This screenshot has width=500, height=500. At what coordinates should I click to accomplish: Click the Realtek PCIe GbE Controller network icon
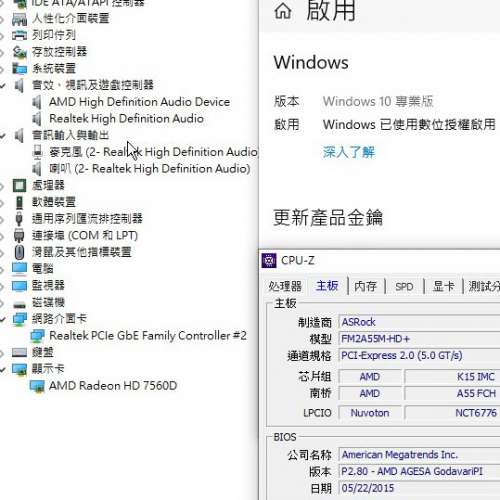[37, 336]
